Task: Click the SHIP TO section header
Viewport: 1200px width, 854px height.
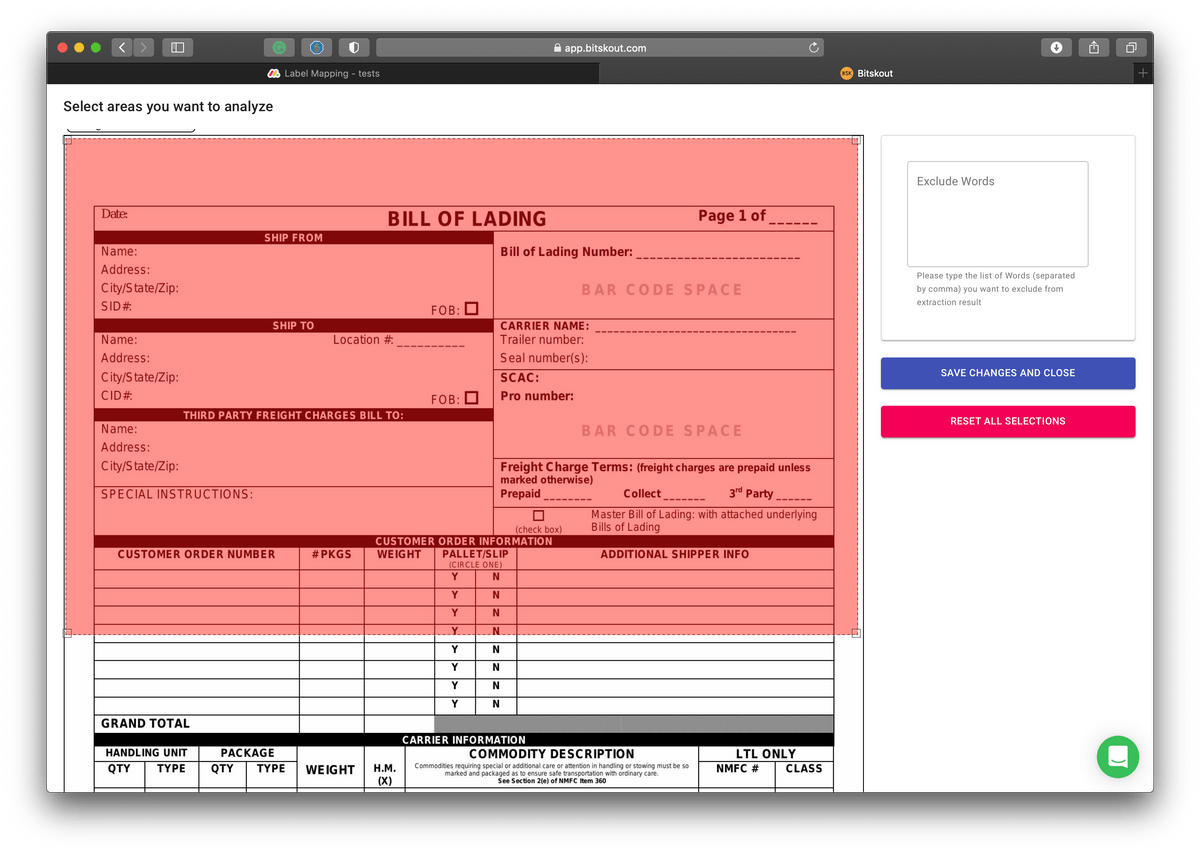Action: (x=293, y=326)
